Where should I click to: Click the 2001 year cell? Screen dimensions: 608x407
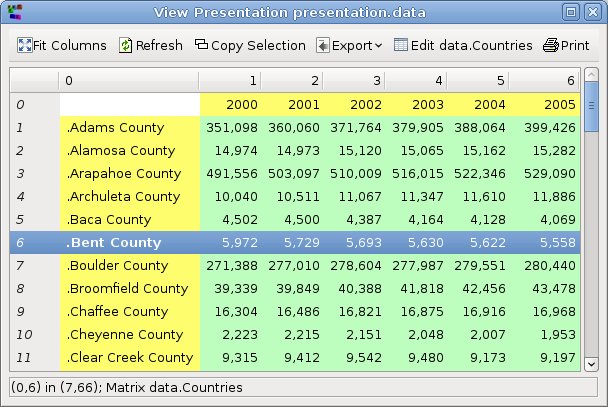[292, 104]
